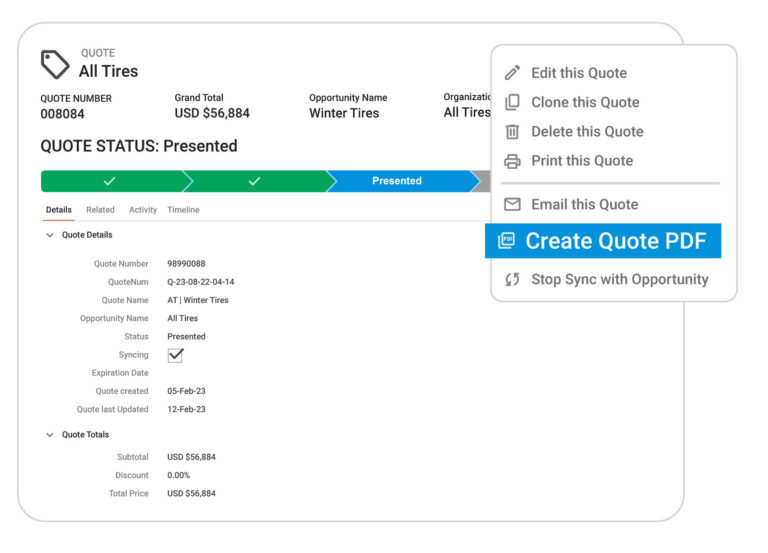
Task: Click Discount value 0.00%
Action: click(178, 475)
